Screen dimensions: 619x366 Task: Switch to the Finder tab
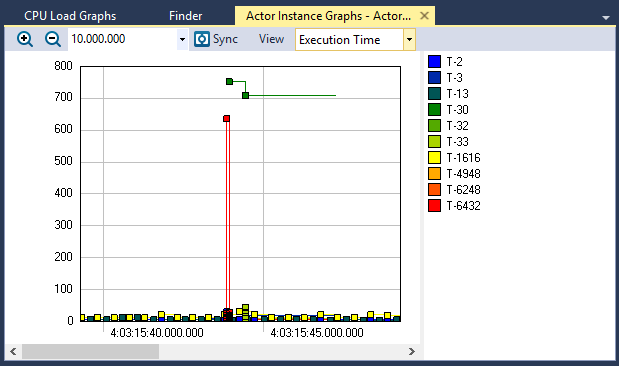pyautogui.click(x=186, y=16)
